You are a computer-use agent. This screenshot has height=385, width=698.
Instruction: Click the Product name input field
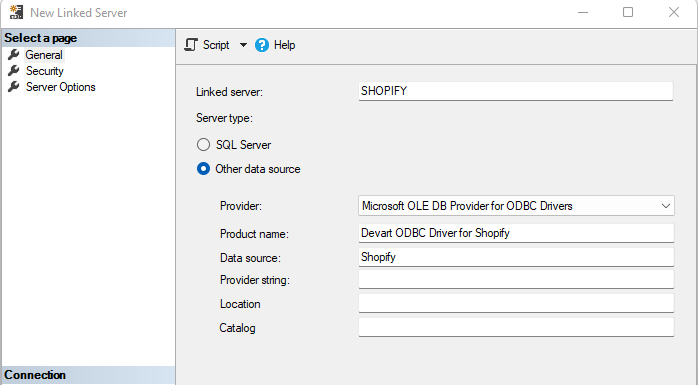pos(516,233)
